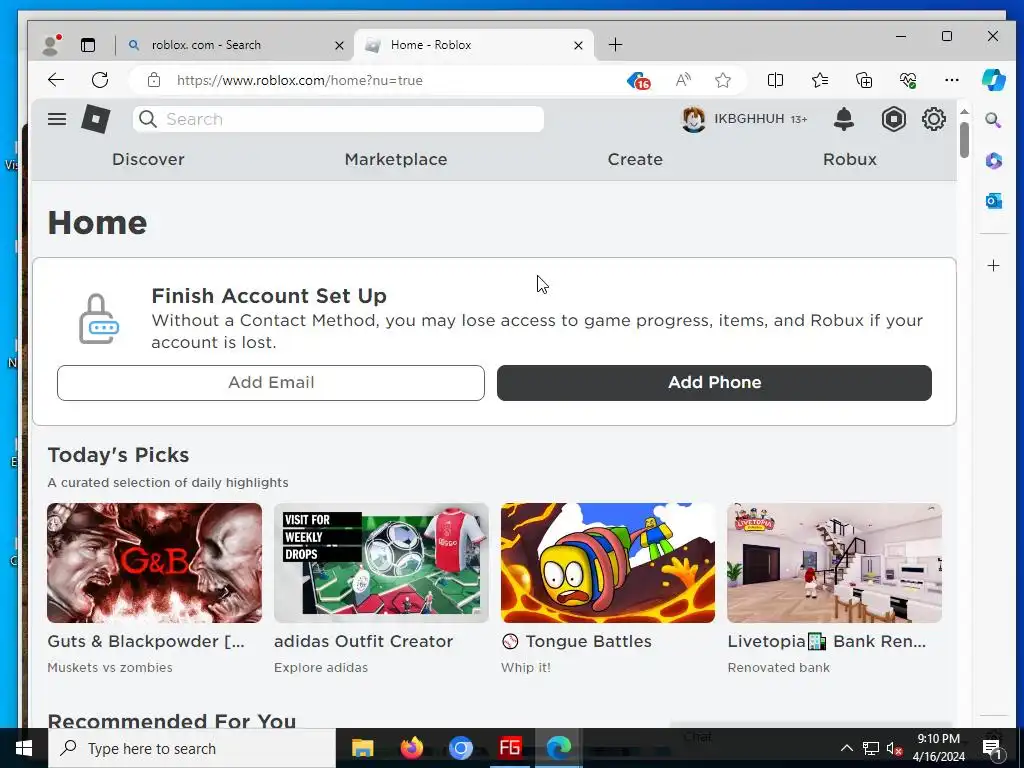Go back with the browser back arrow

56,80
